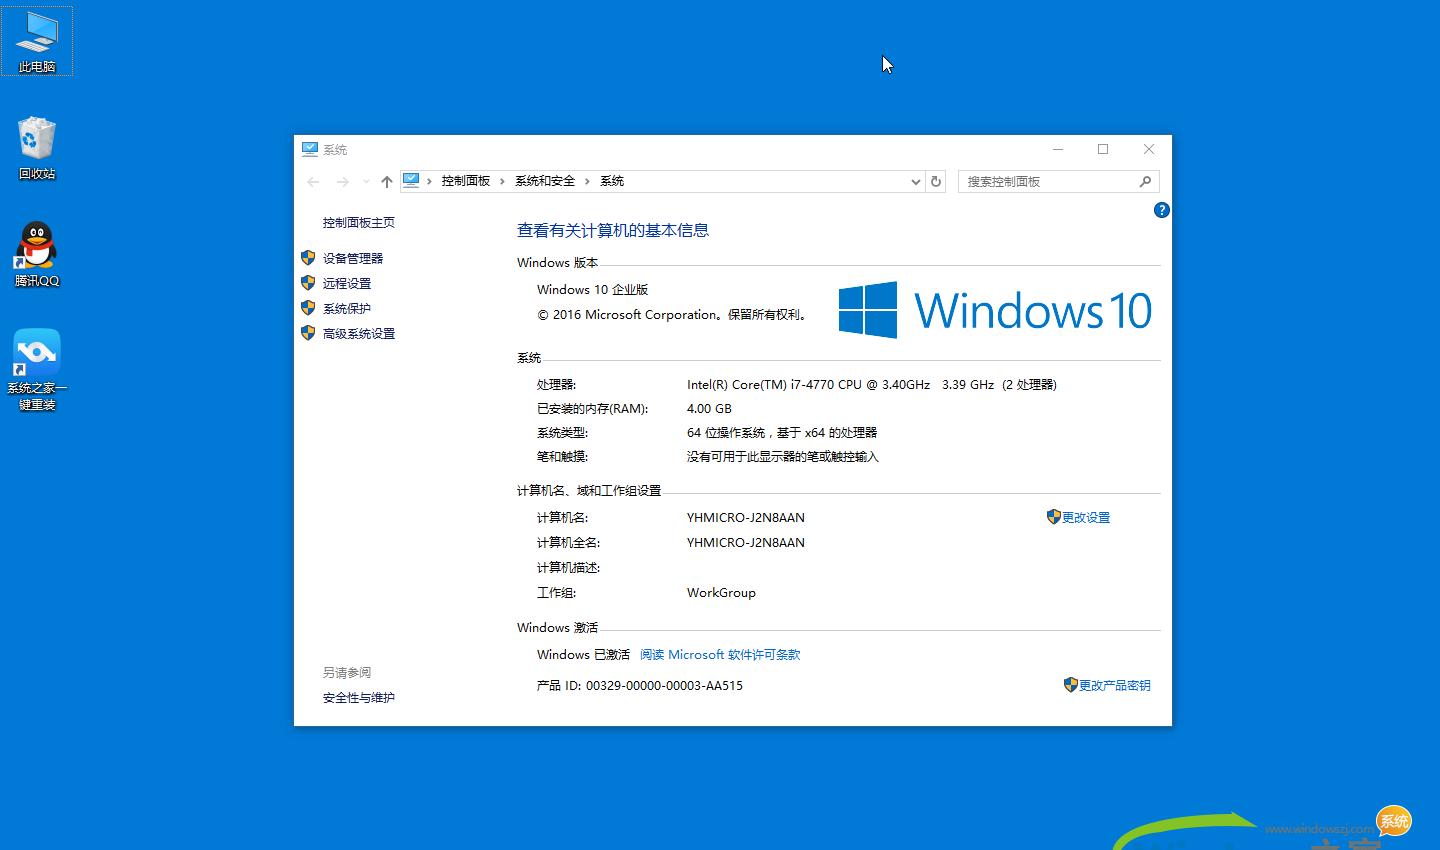Click computer name value beside 计算机全名:
Image resolution: width=1440 pixels, height=850 pixels.
tap(746, 542)
